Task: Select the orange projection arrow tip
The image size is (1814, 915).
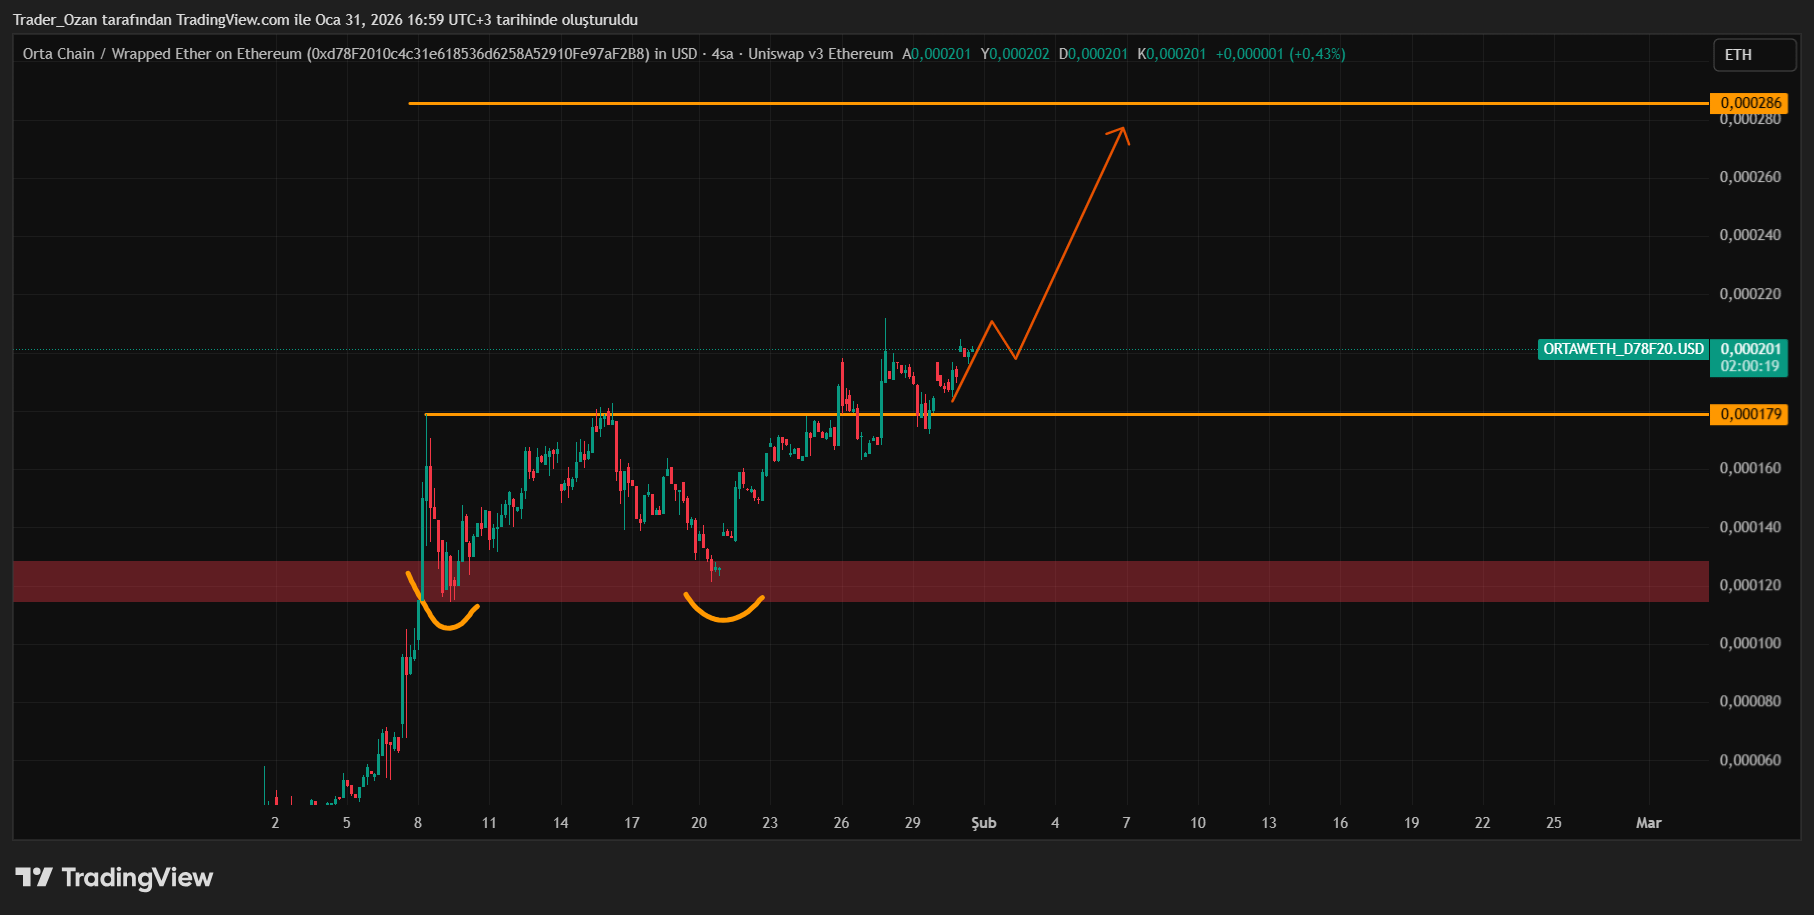Action: pyautogui.click(x=1122, y=131)
